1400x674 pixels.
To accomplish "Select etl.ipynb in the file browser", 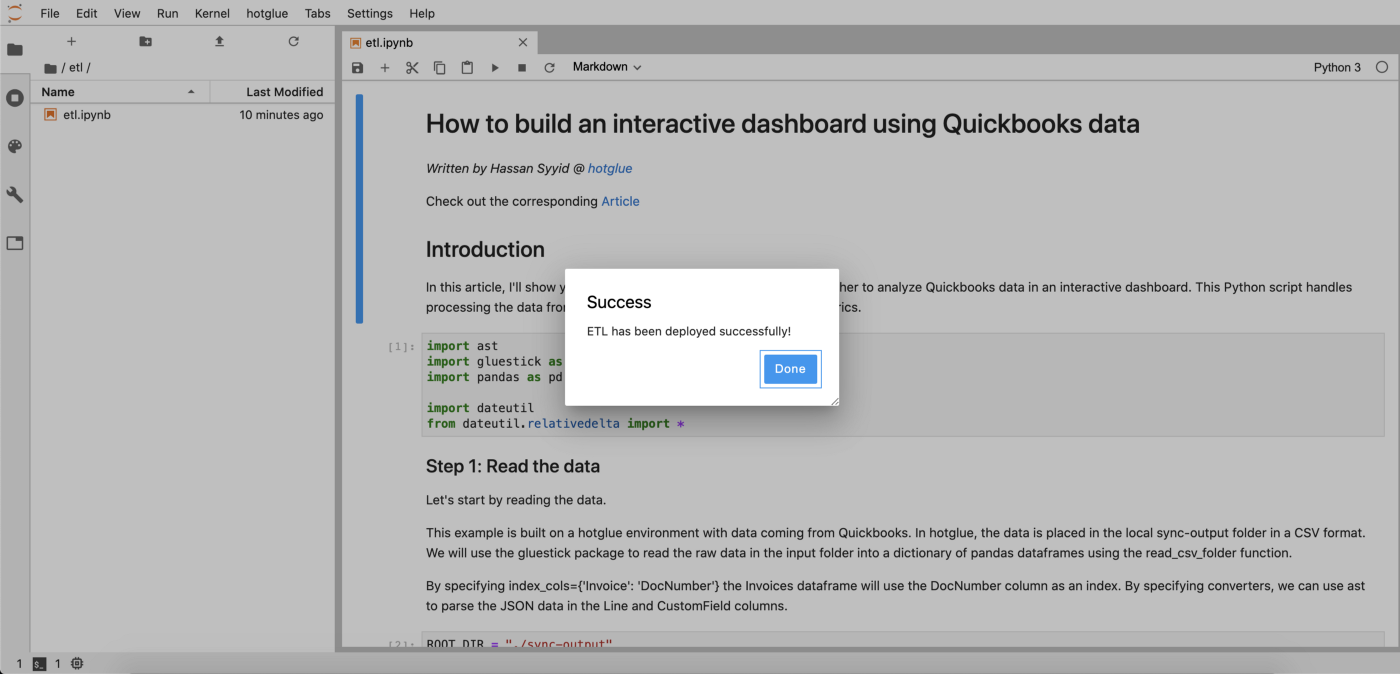I will tap(87, 115).
